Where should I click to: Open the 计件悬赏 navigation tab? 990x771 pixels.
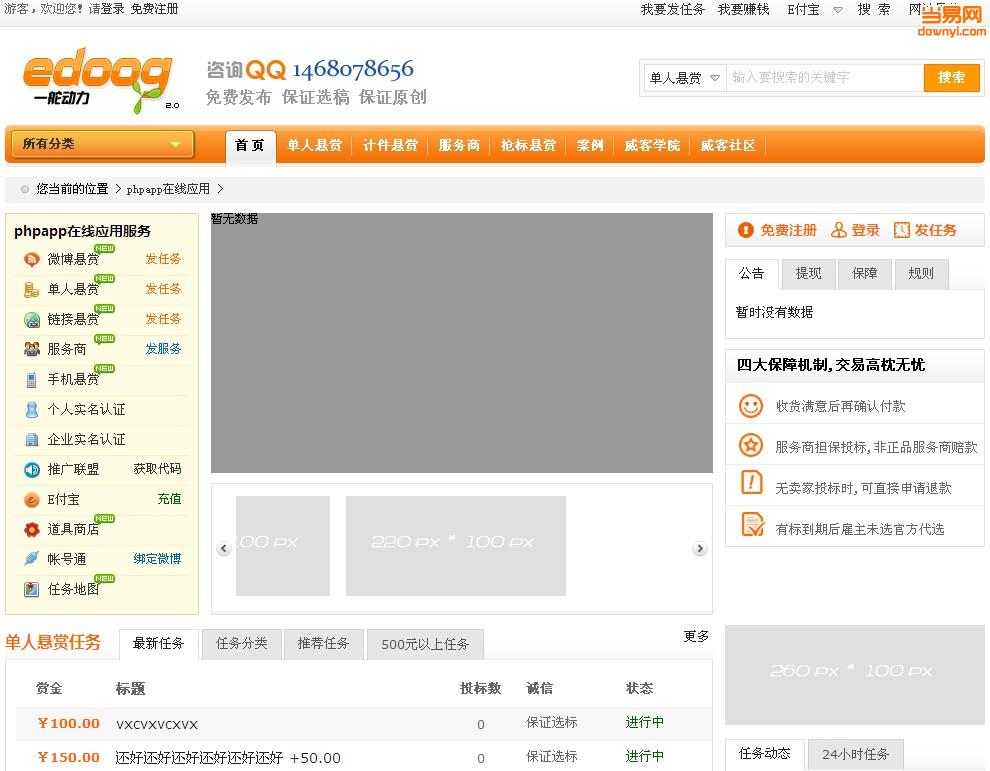(390, 146)
